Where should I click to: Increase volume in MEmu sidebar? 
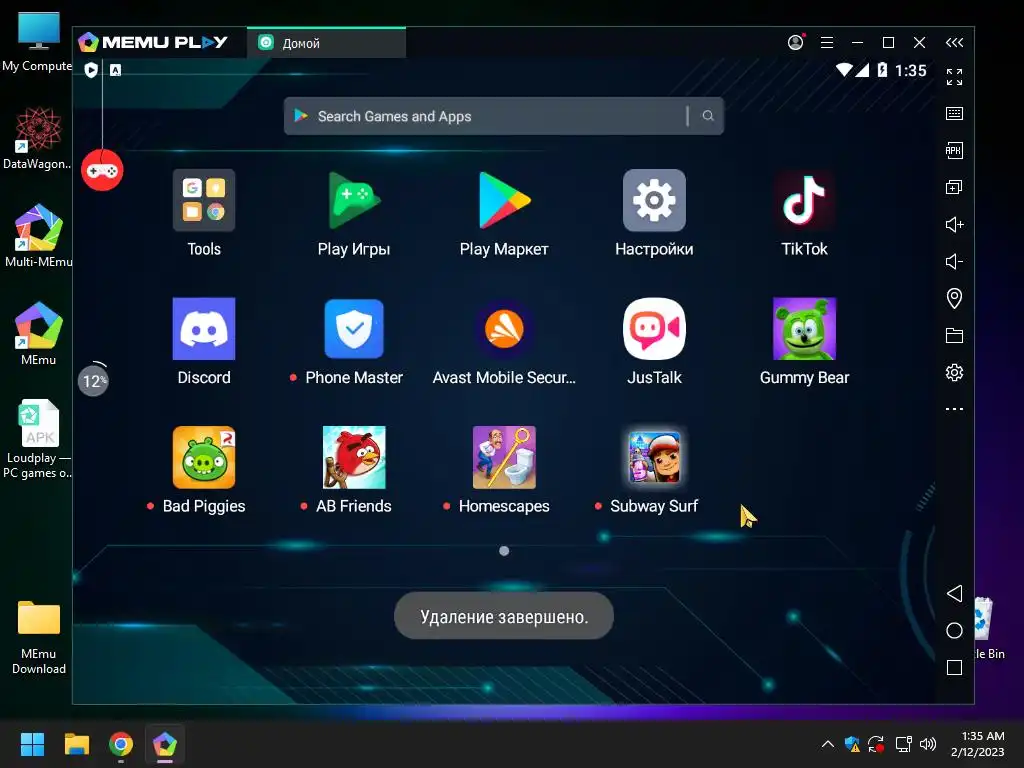click(x=954, y=225)
